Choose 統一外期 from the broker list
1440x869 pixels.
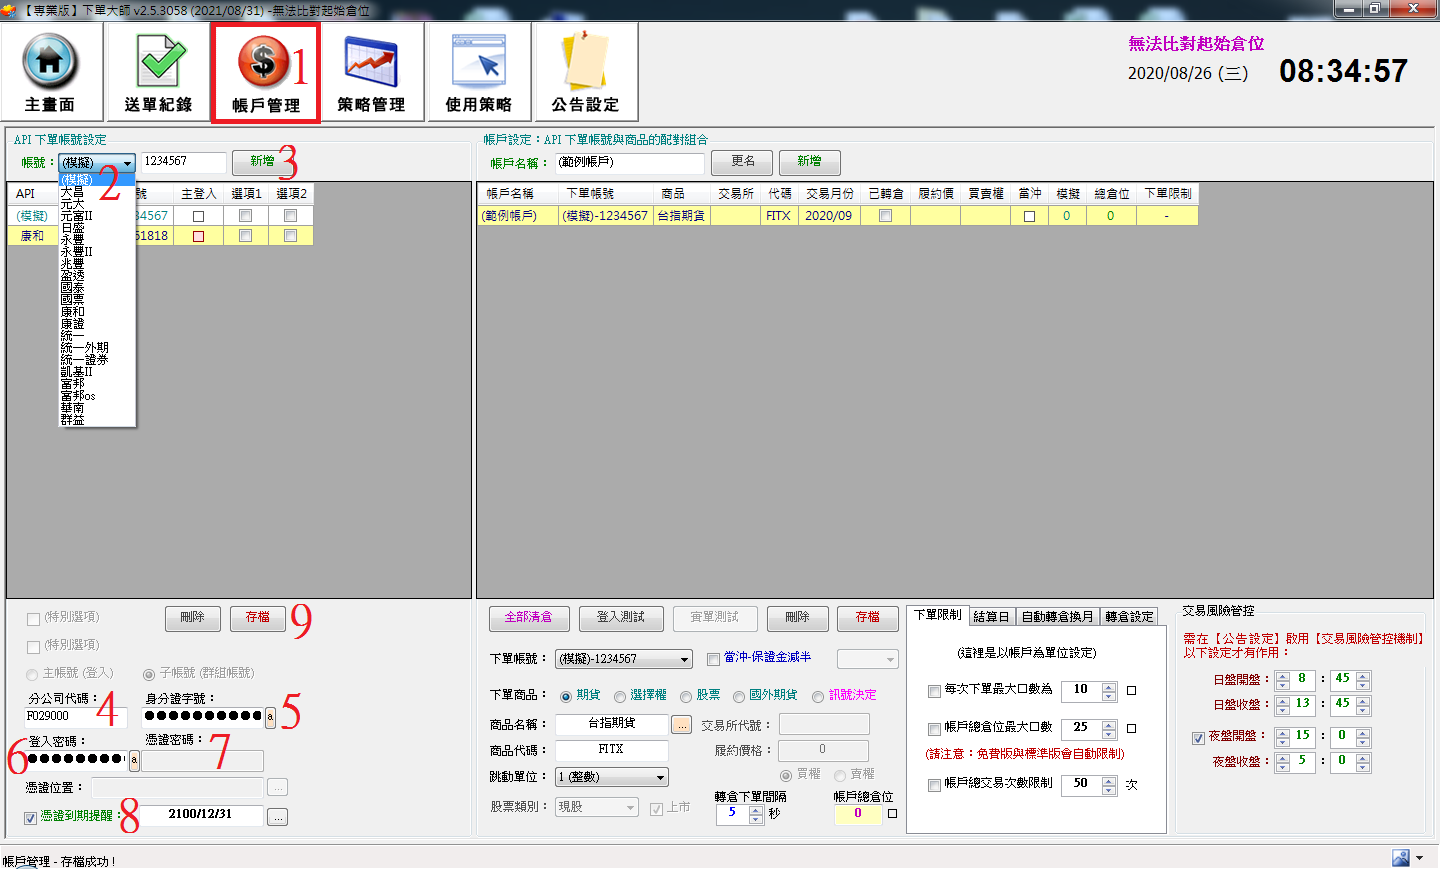click(x=85, y=348)
